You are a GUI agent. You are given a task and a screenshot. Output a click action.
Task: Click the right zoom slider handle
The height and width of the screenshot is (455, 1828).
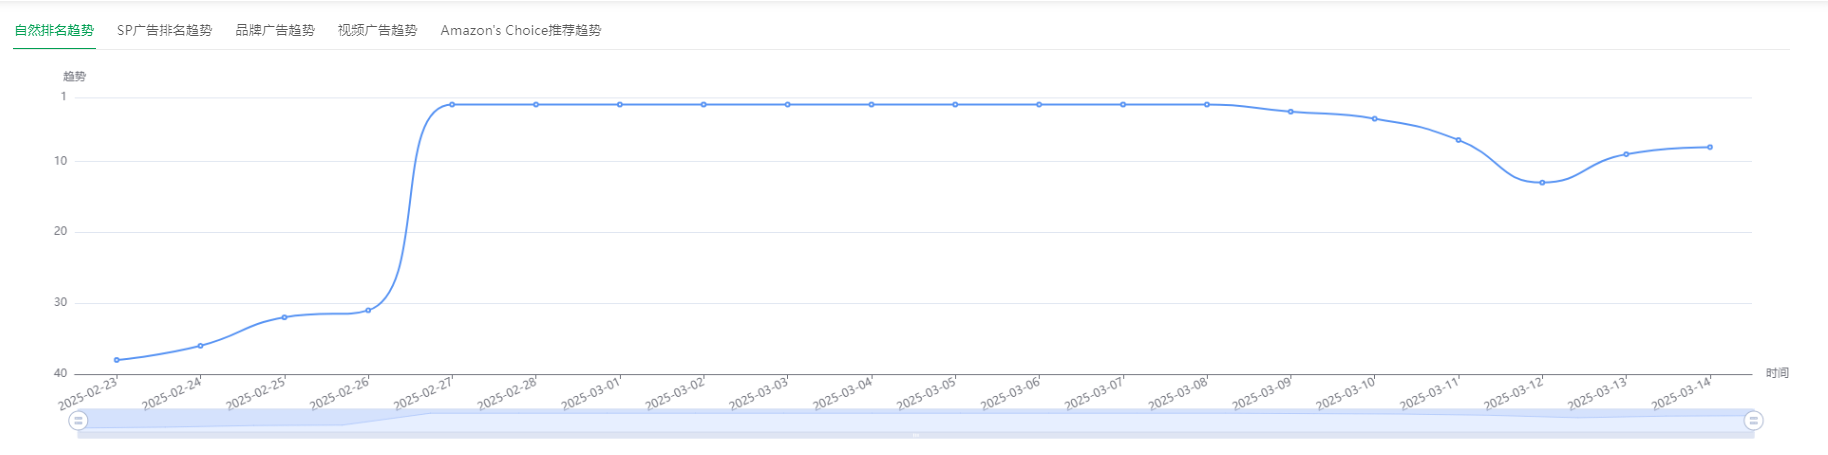pos(1753,421)
